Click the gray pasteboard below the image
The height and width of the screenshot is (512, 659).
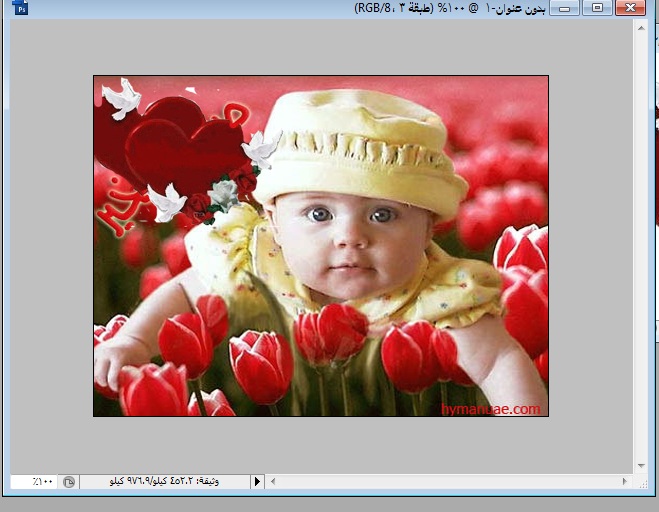(x=320, y=445)
